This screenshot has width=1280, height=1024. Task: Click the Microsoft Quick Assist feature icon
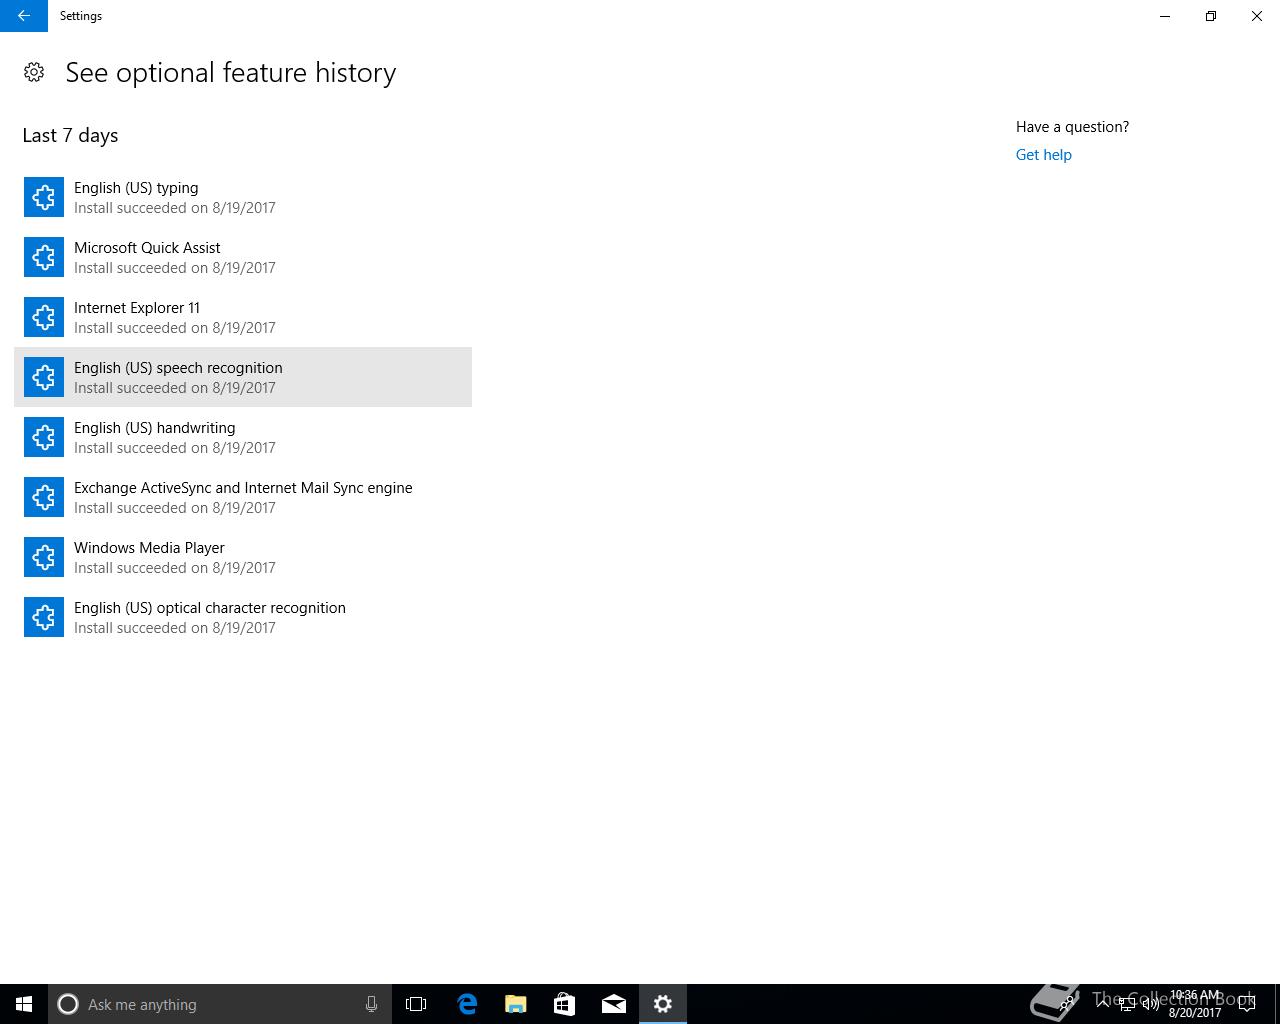pos(44,257)
